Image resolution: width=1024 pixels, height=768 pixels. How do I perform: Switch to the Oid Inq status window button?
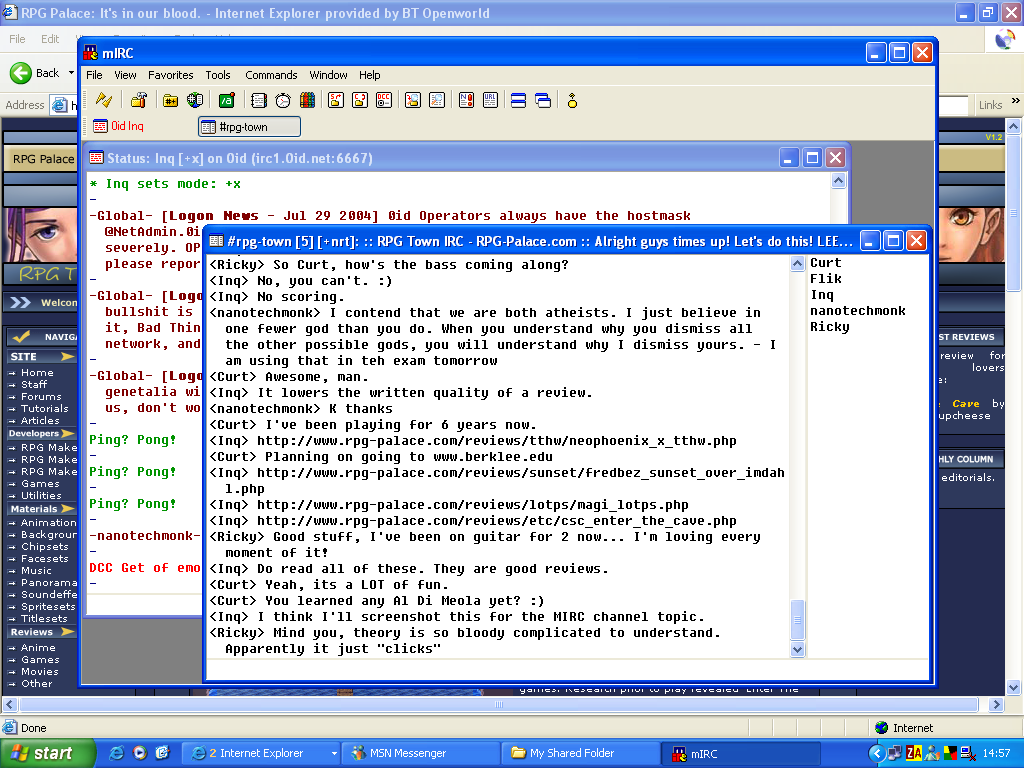coord(119,126)
